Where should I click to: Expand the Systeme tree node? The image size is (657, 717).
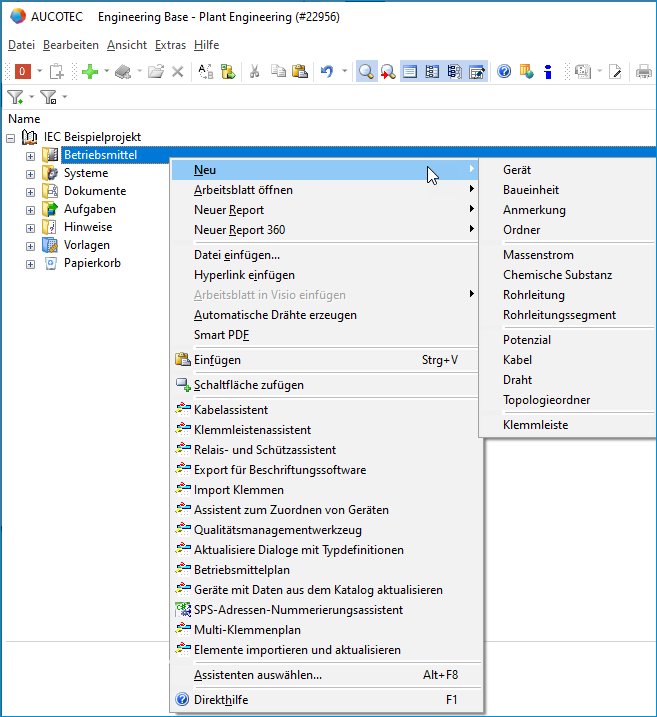pos(30,174)
